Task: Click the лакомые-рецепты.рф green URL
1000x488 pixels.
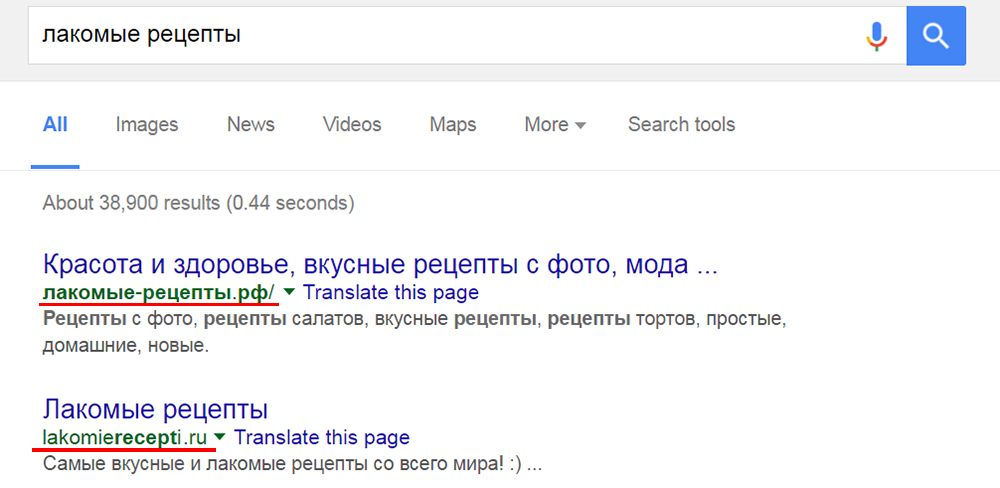Action: [x=158, y=293]
